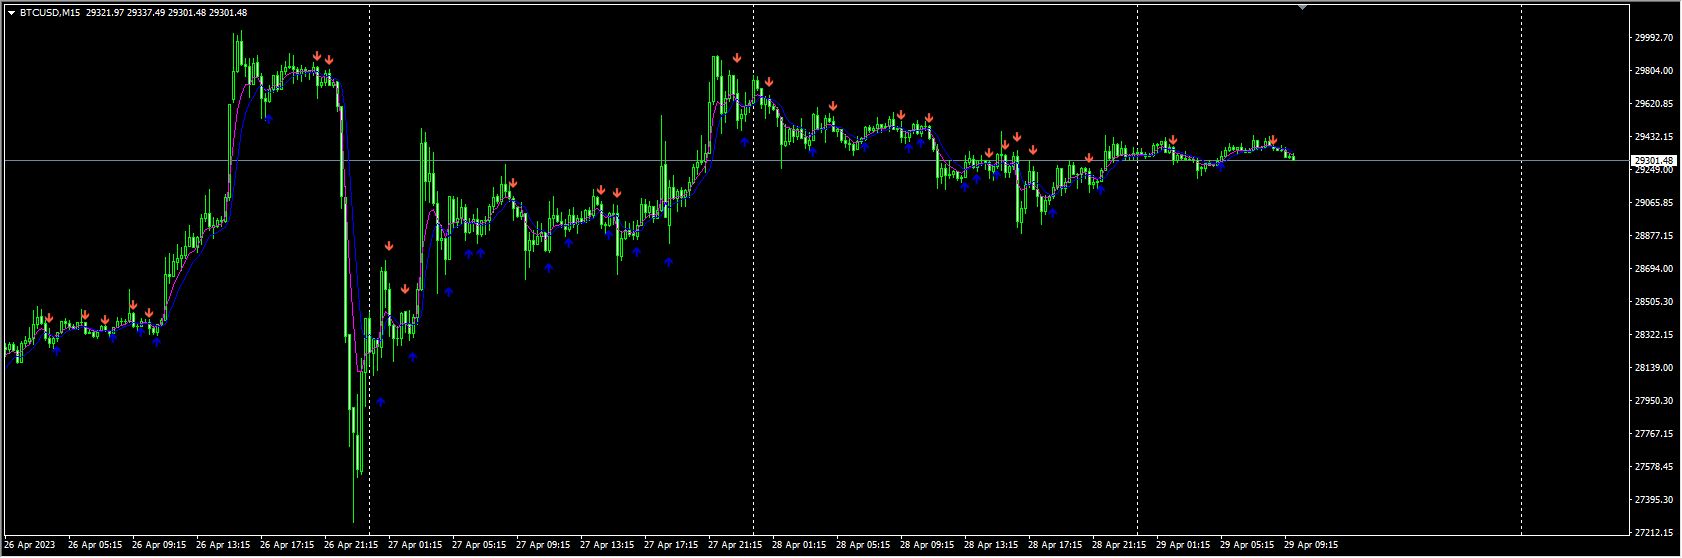Click the '27 Apr 21:15' time axis label

click(x=734, y=546)
